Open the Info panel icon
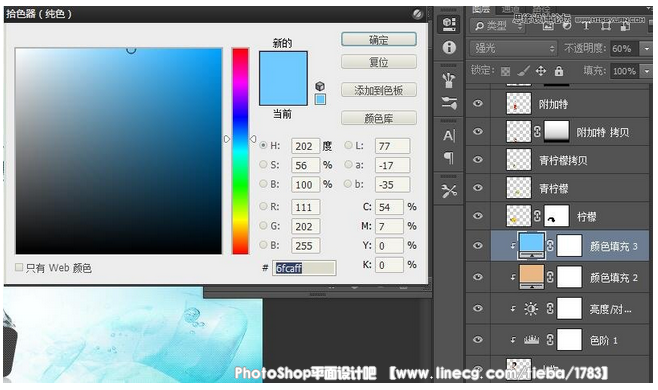The image size is (658, 390). pyautogui.click(x=449, y=47)
